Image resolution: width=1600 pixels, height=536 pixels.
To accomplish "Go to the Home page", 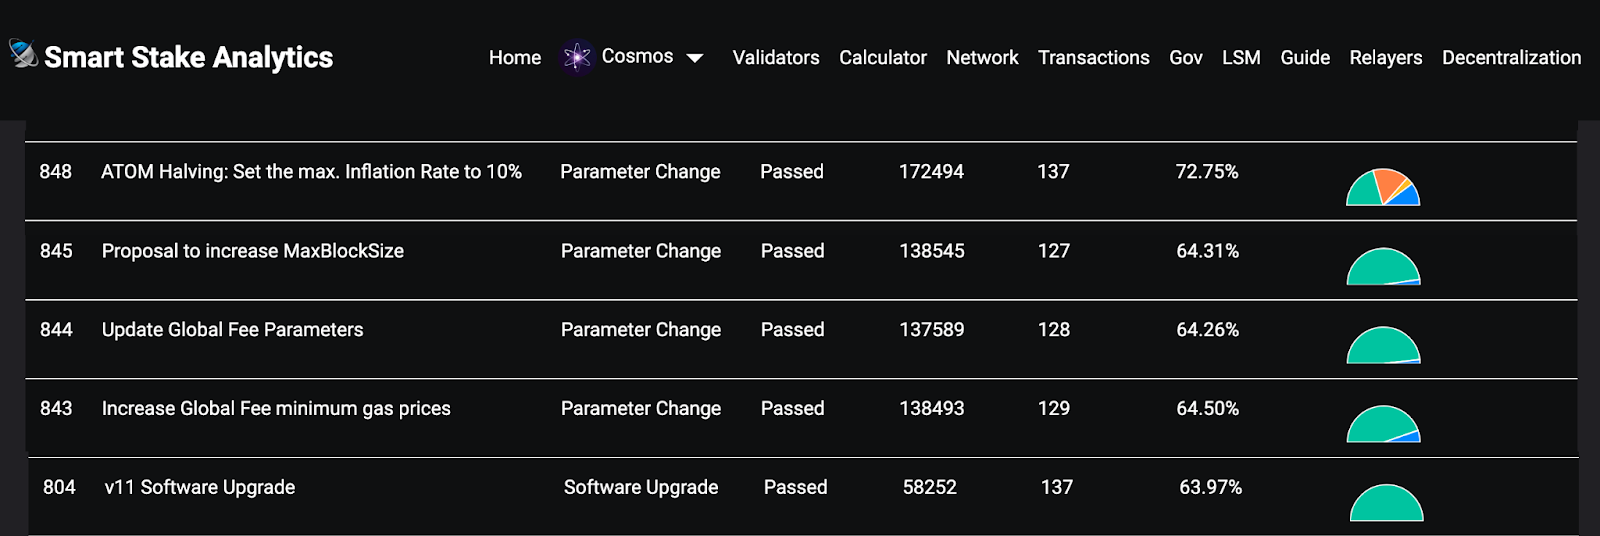I will pyautogui.click(x=515, y=58).
